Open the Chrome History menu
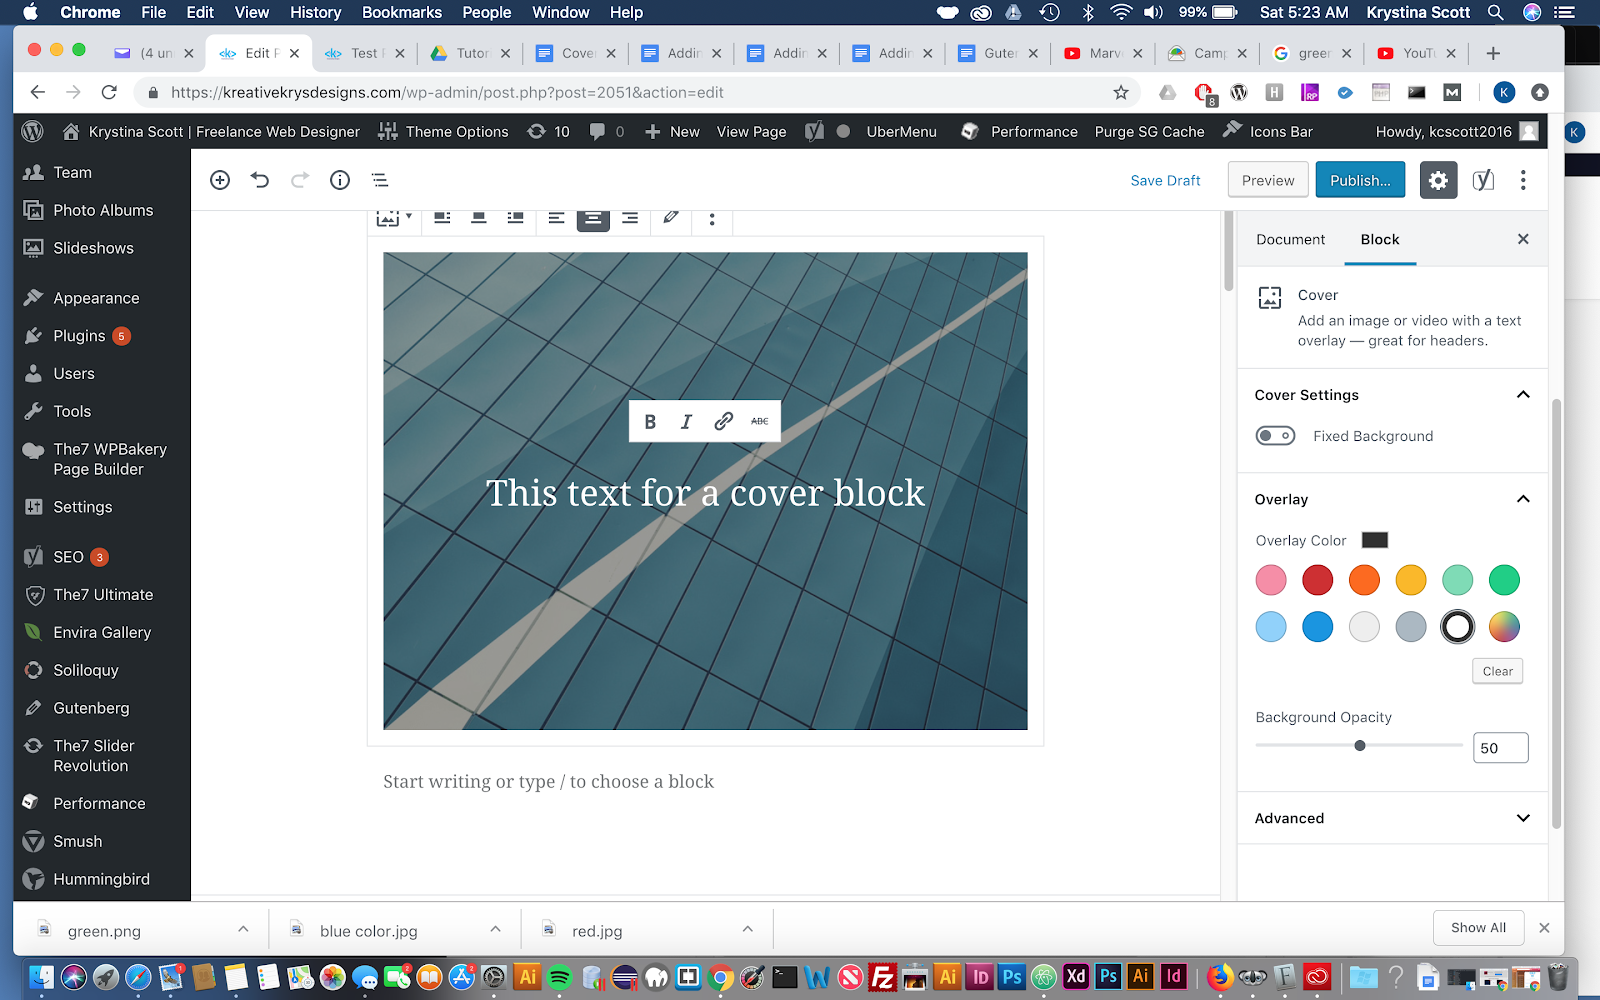1600x1000 pixels. [x=315, y=12]
